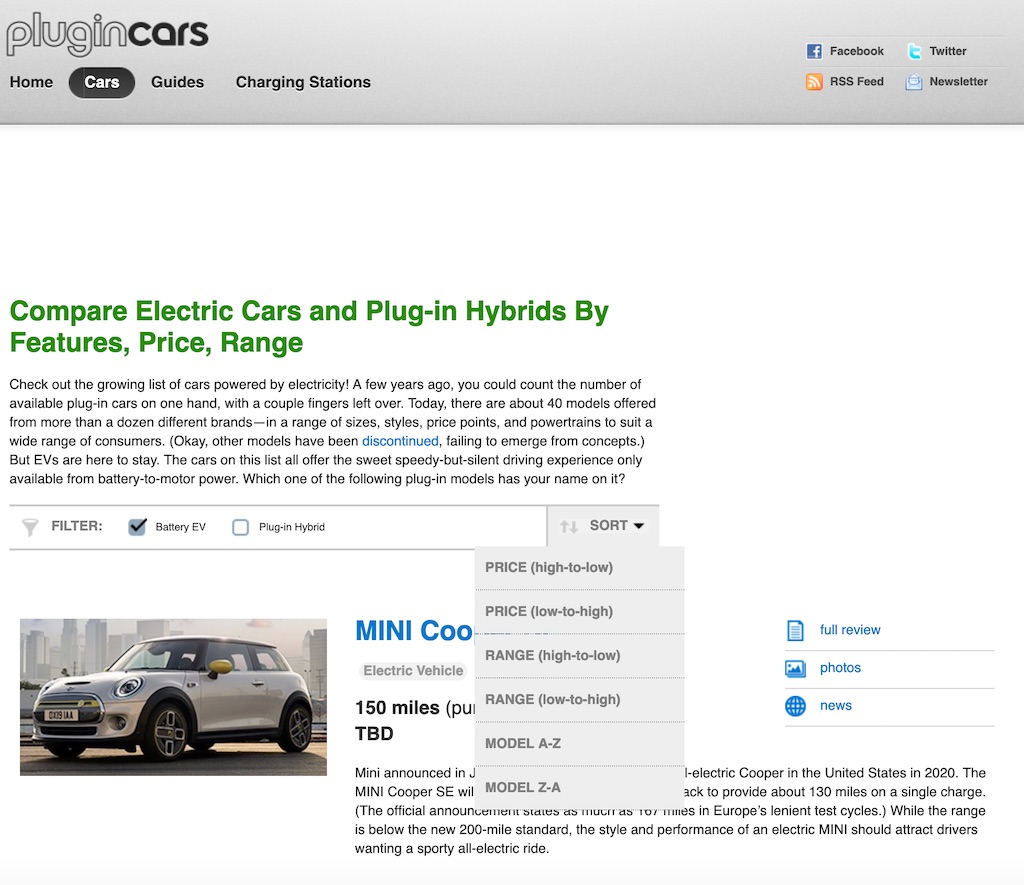
Task: Uncheck the Battery EV filter checkbox
Action: pos(137,526)
